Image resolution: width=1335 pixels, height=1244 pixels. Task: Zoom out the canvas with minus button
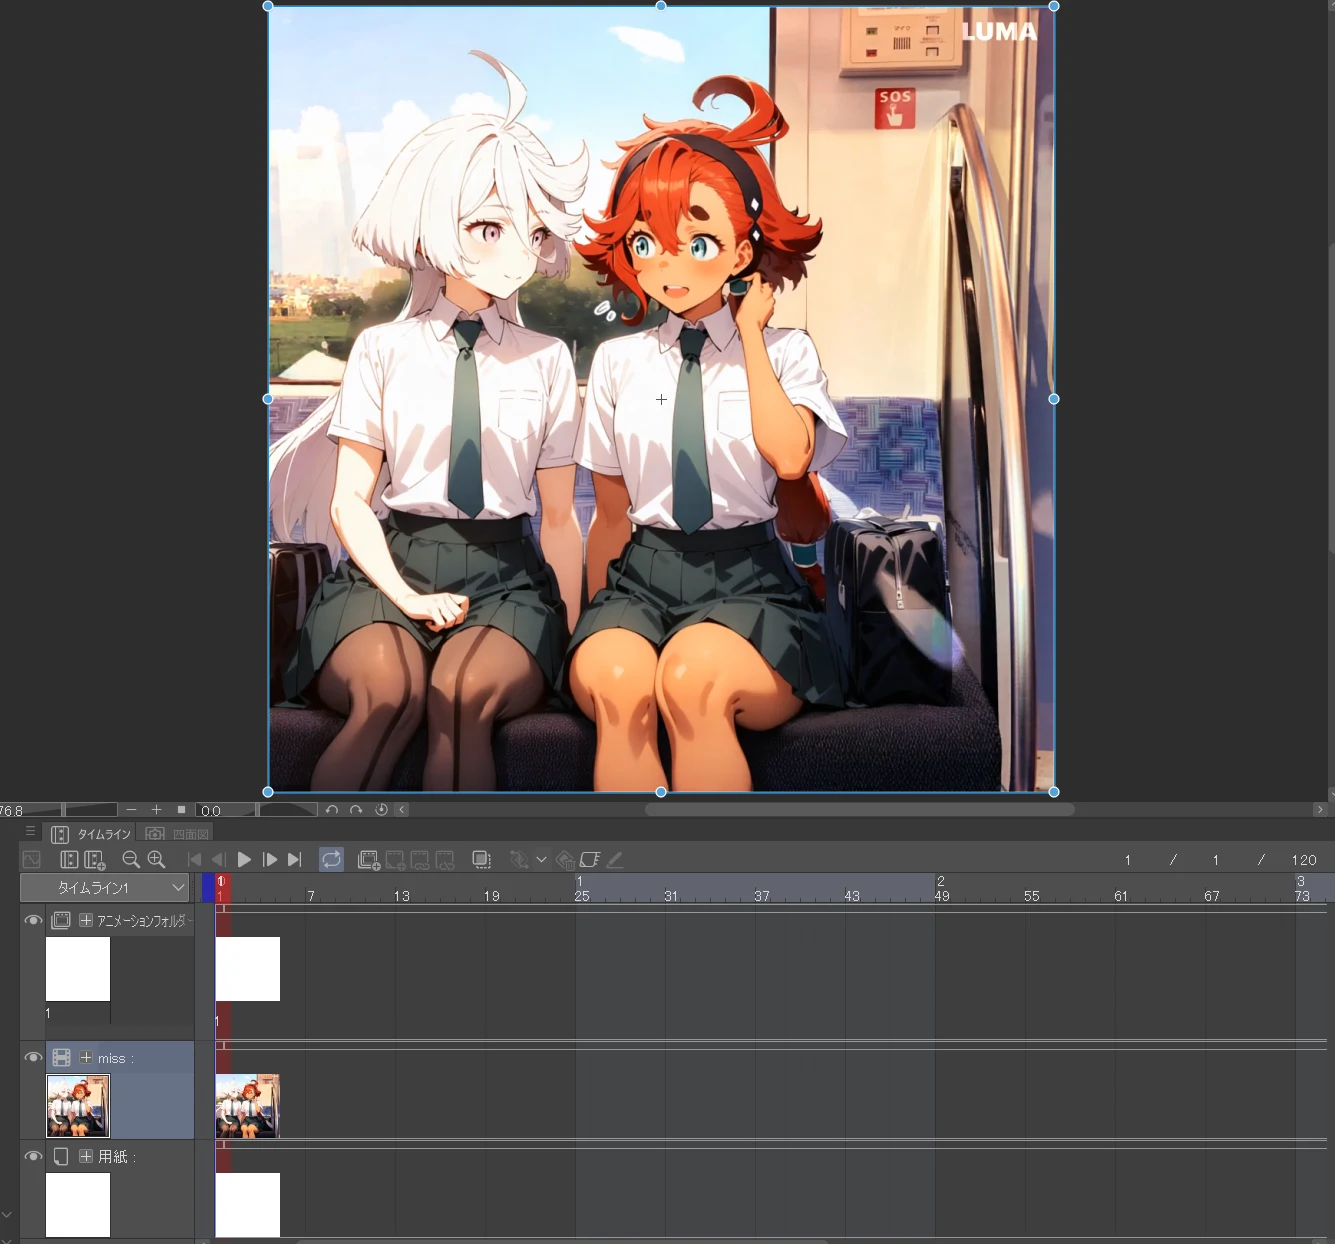[x=132, y=810]
